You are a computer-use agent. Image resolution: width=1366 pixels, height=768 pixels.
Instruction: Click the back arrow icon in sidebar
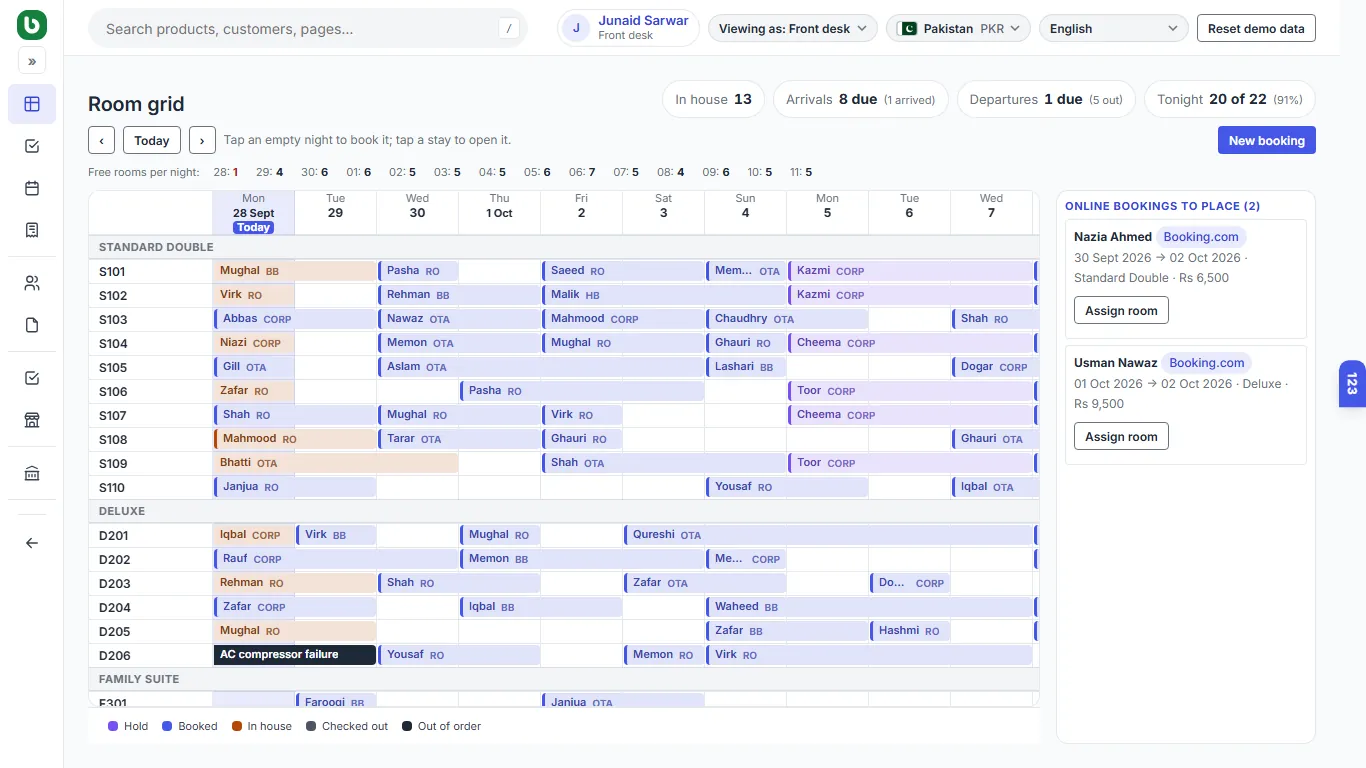click(32, 543)
